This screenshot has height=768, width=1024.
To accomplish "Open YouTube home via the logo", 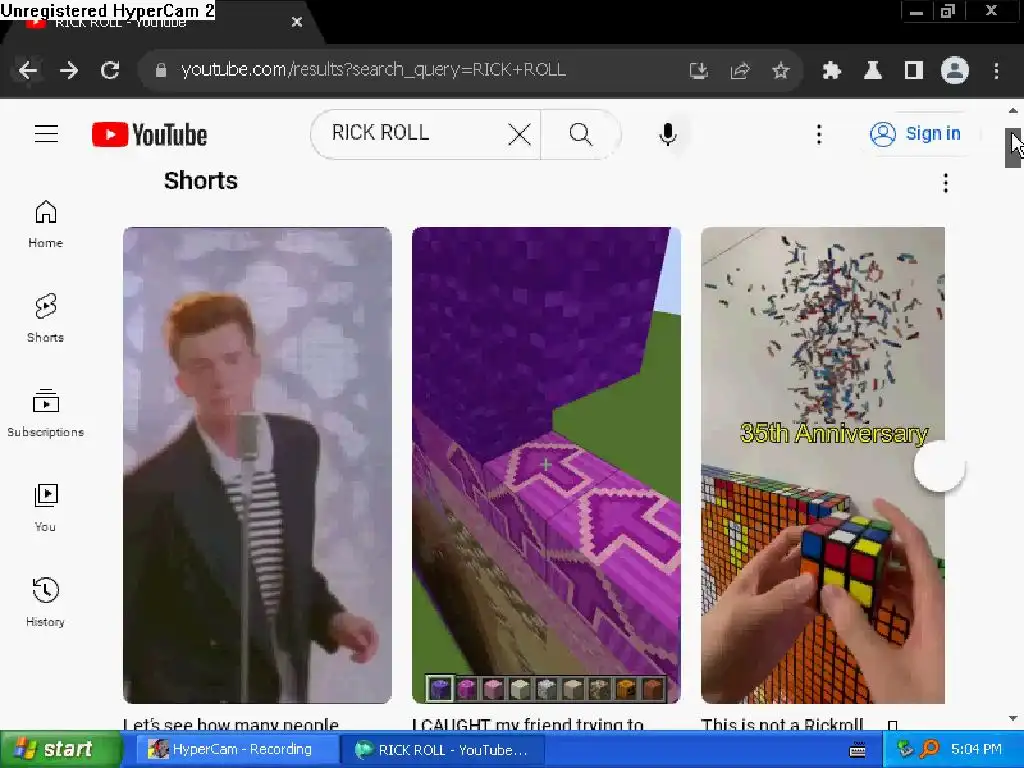I will point(150,135).
